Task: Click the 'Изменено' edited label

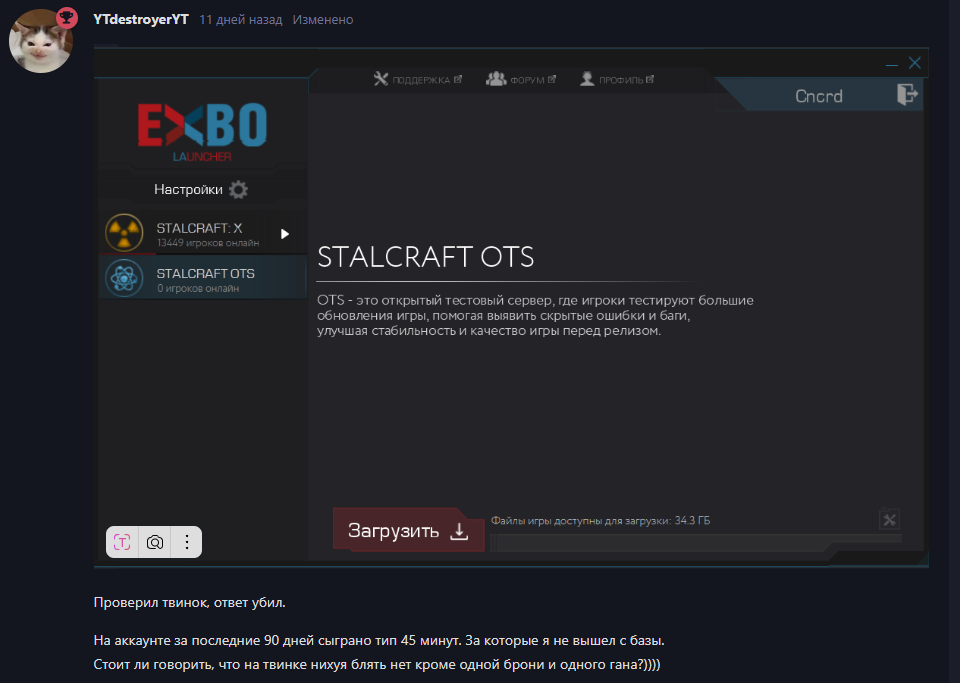Action: coord(323,20)
